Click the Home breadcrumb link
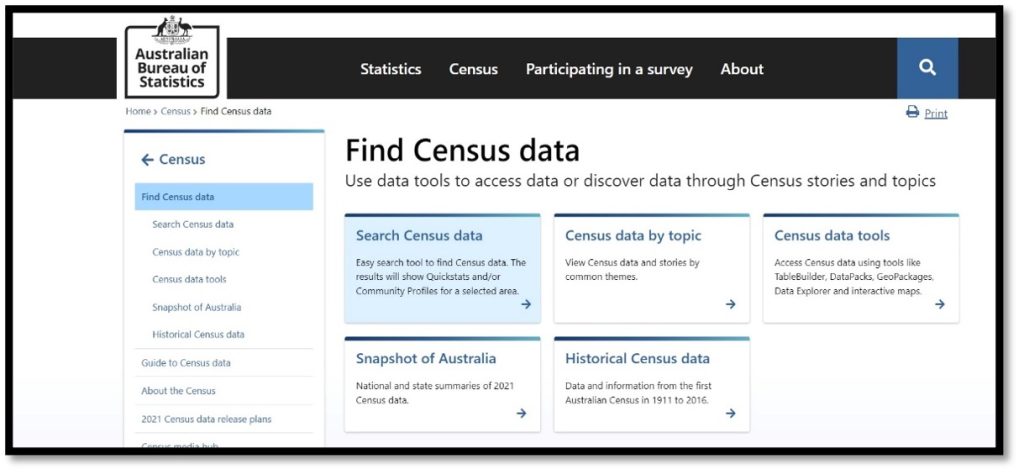1024x475 pixels. (137, 111)
